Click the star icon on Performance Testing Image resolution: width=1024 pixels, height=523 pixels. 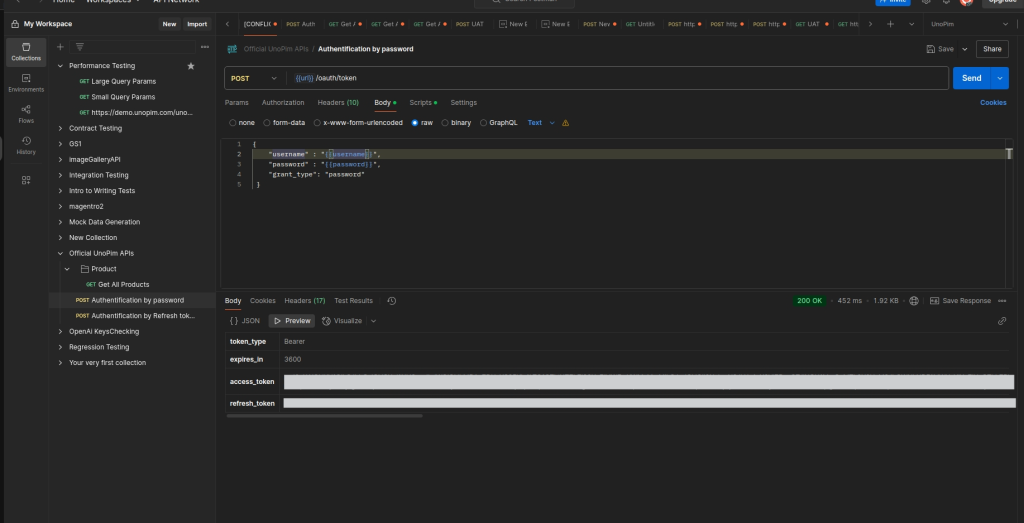click(x=191, y=66)
